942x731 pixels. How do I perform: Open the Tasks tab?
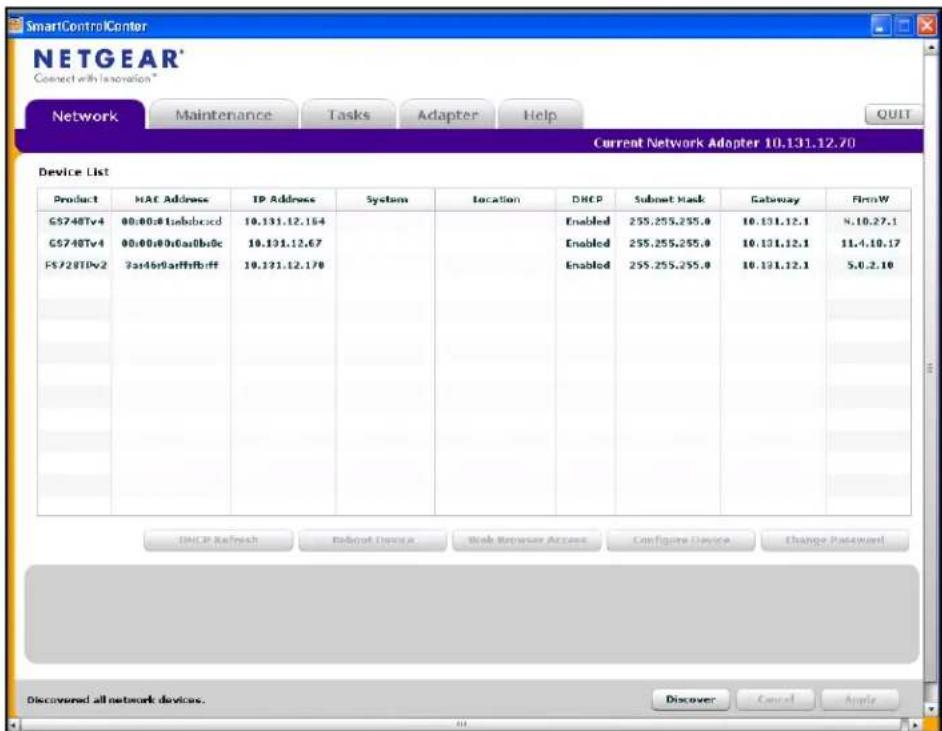[x=348, y=115]
